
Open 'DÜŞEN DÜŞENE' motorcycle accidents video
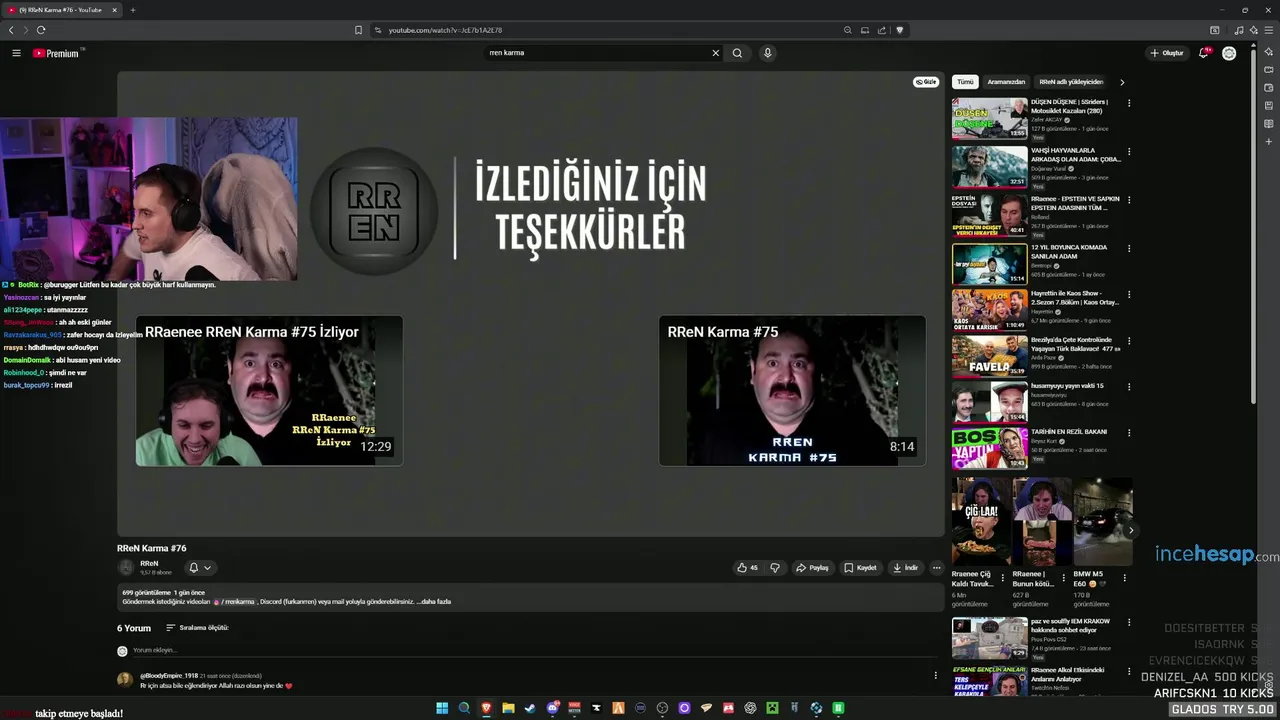[989, 118]
